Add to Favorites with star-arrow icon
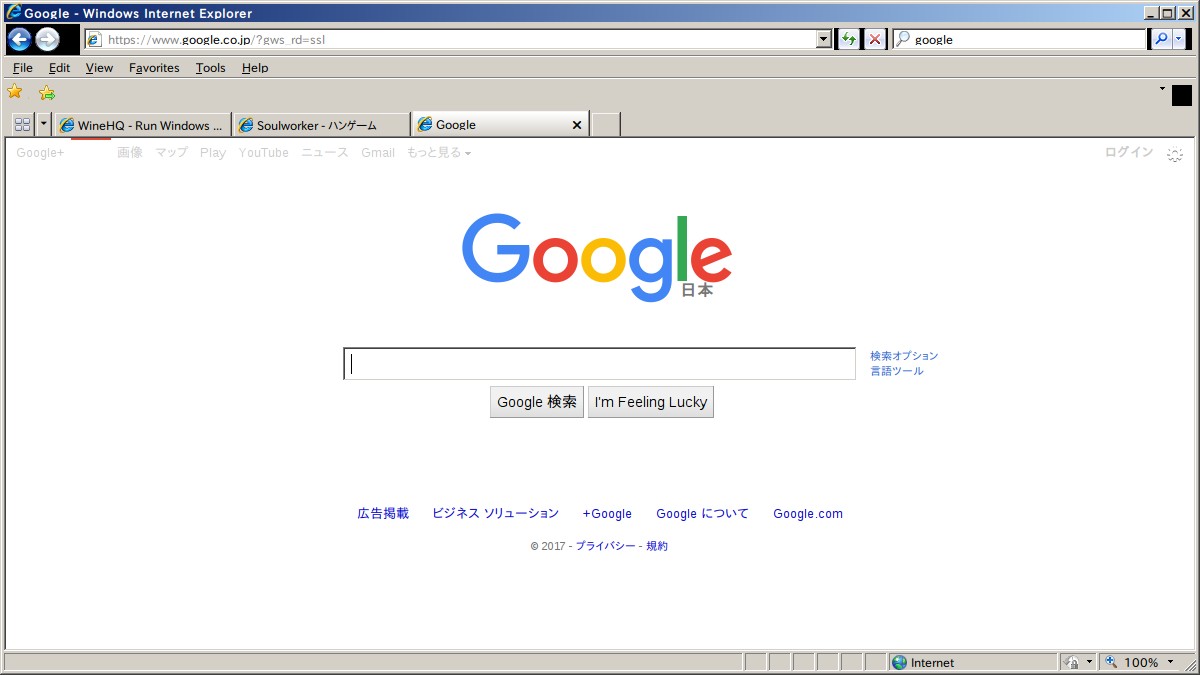1200x675 pixels. pyautogui.click(x=46, y=93)
